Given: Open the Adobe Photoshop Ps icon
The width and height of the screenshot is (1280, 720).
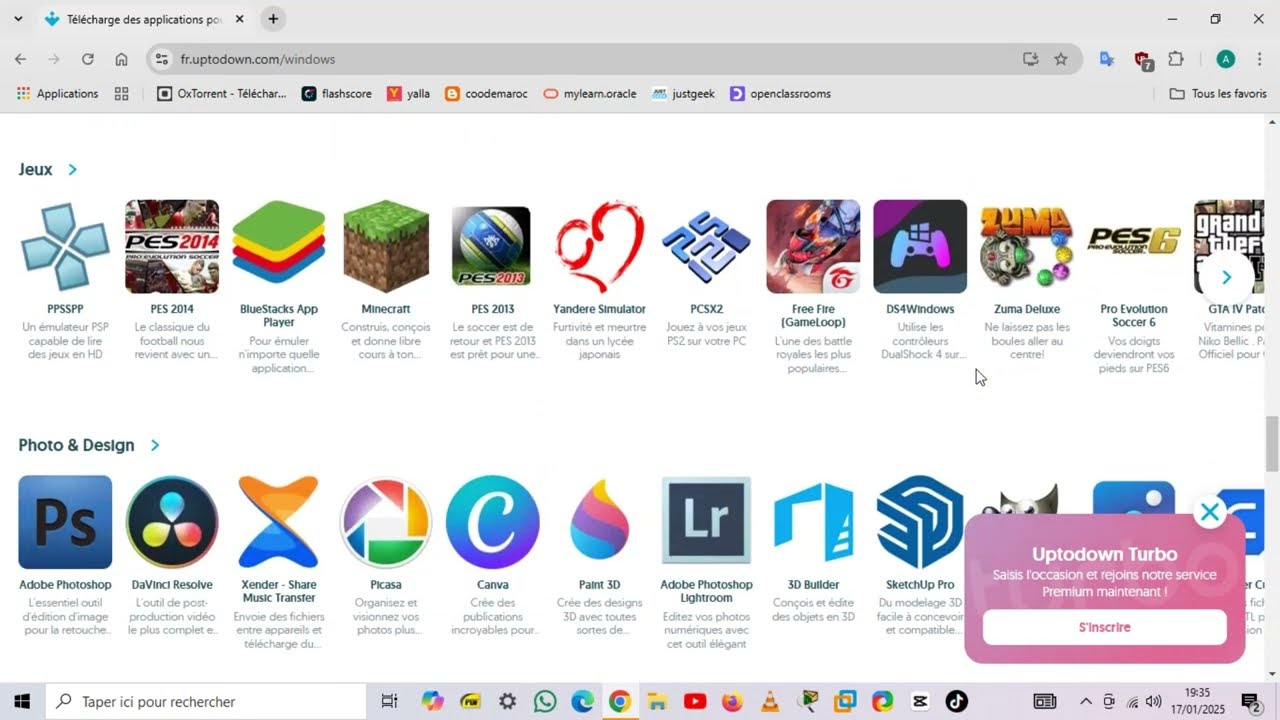Looking at the screenshot, I should click(65, 522).
